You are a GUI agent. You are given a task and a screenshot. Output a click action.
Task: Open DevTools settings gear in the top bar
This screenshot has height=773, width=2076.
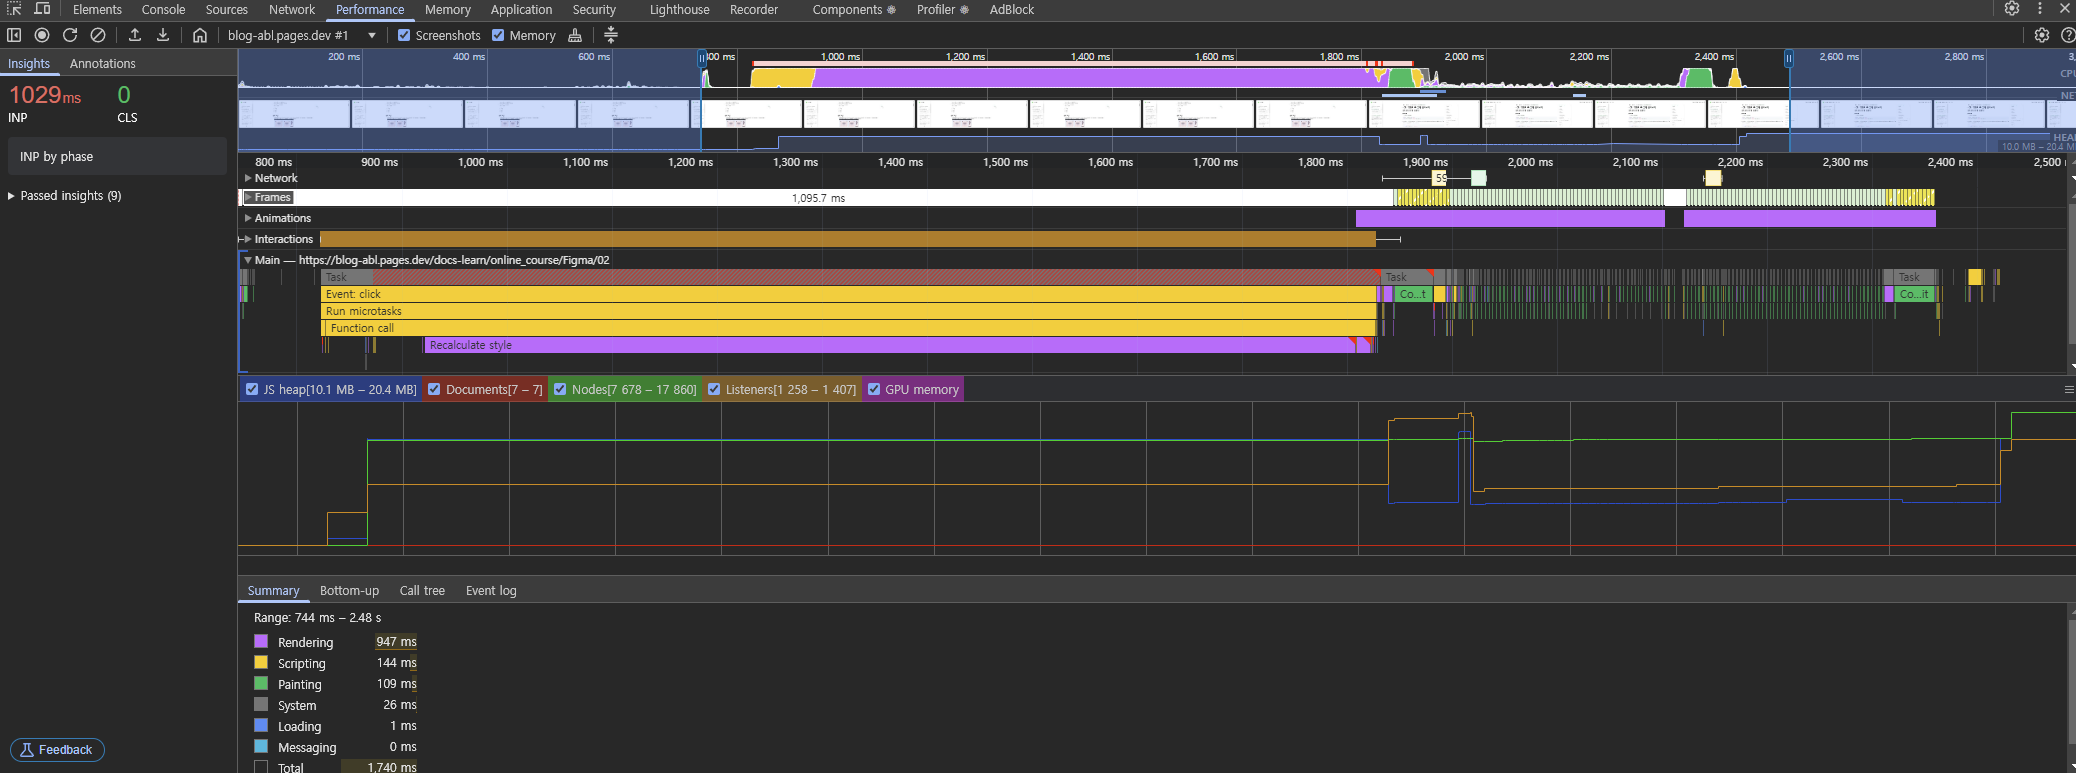2012,9
